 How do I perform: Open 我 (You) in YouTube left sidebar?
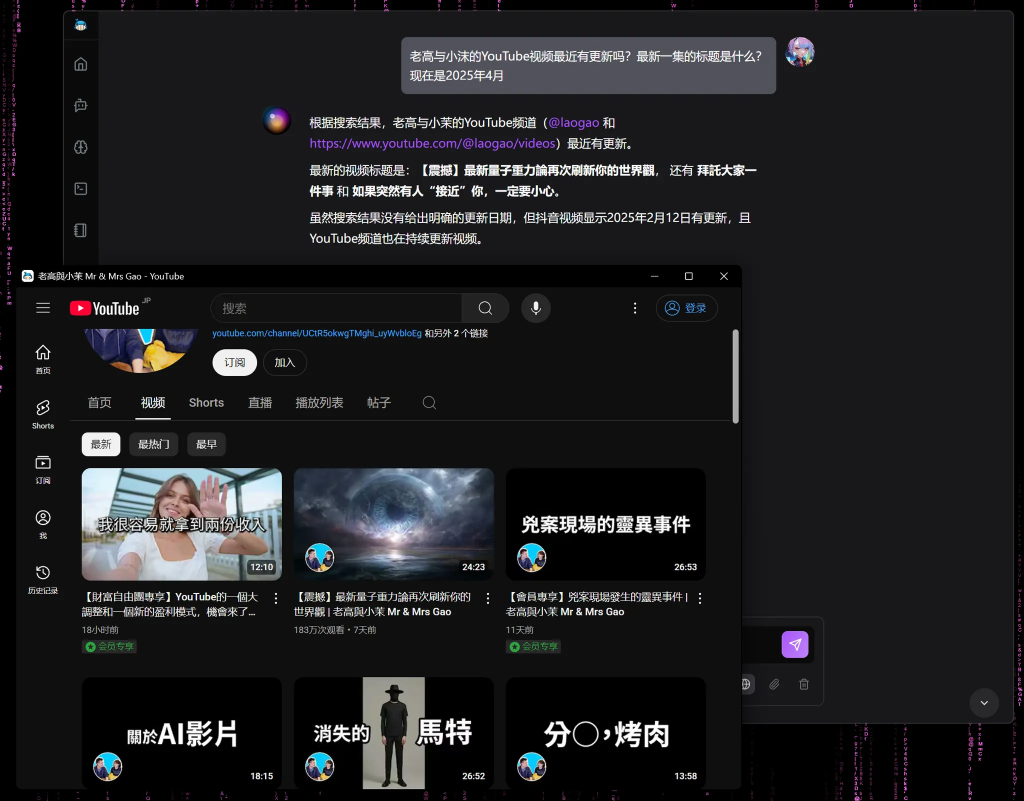pos(43,524)
